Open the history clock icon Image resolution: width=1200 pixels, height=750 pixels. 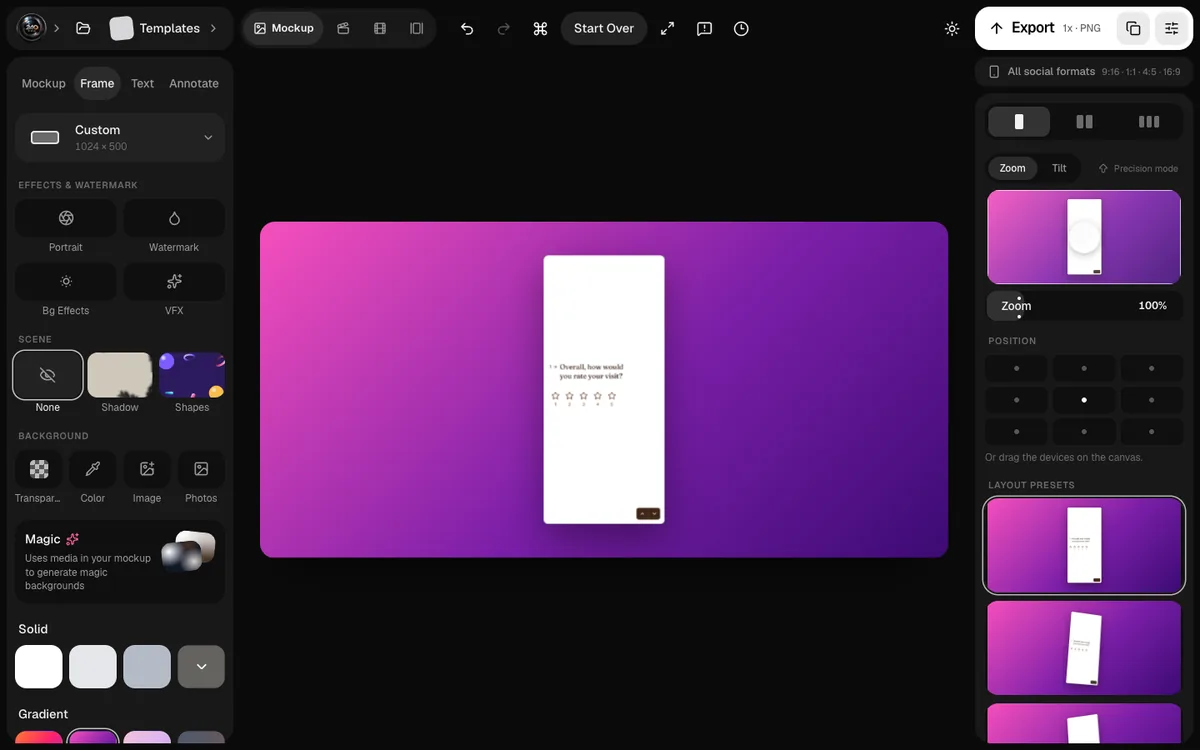(741, 28)
